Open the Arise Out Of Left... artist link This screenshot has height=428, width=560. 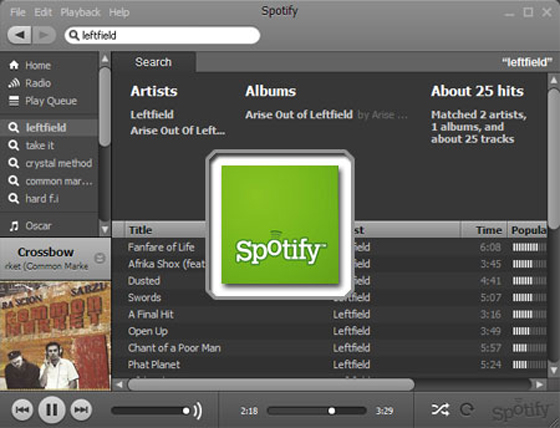pyautogui.click(x=178, y=131)
